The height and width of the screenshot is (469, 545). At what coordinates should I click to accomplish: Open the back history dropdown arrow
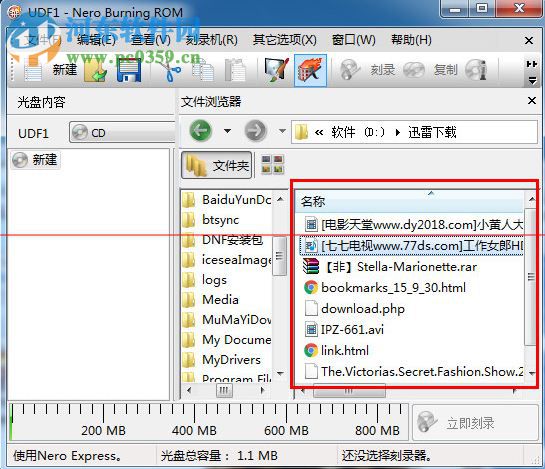(x=227, y=131)
